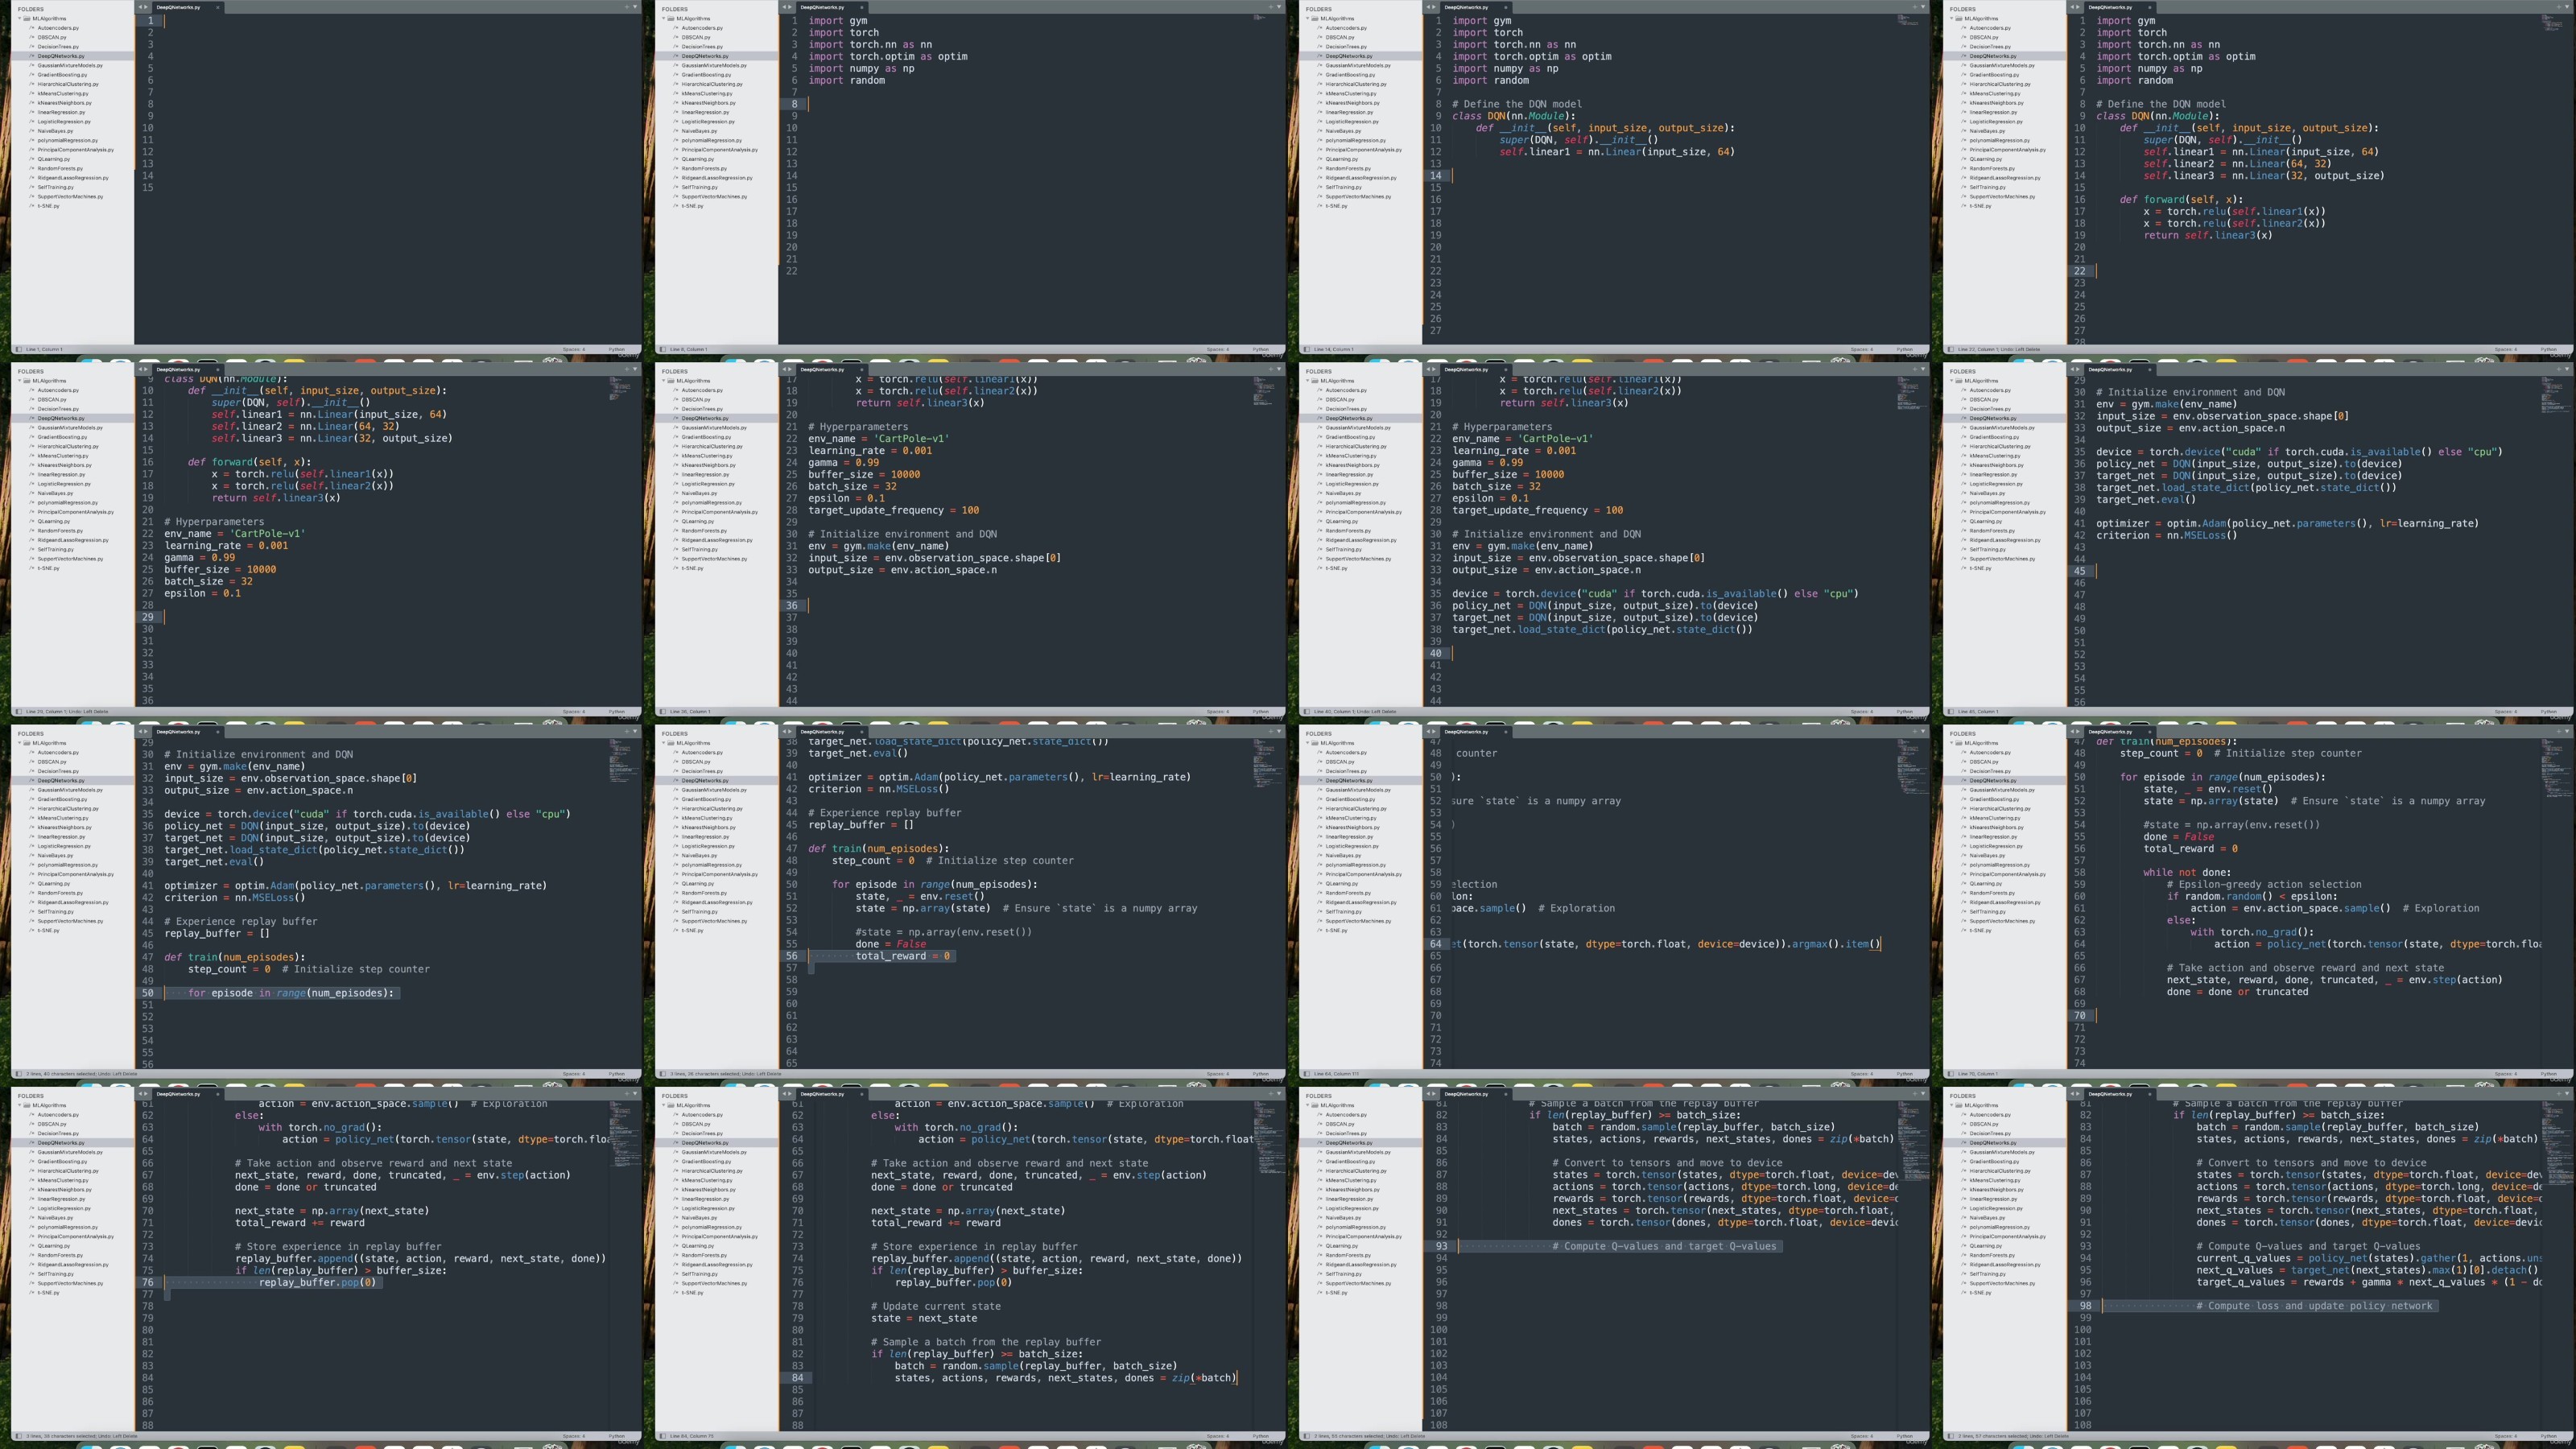The width and height of the screenshot is (2576, 1449).
Task: Click 'Spaces: 4' in the empty-editor panel status bar
Action: point(574,349)
